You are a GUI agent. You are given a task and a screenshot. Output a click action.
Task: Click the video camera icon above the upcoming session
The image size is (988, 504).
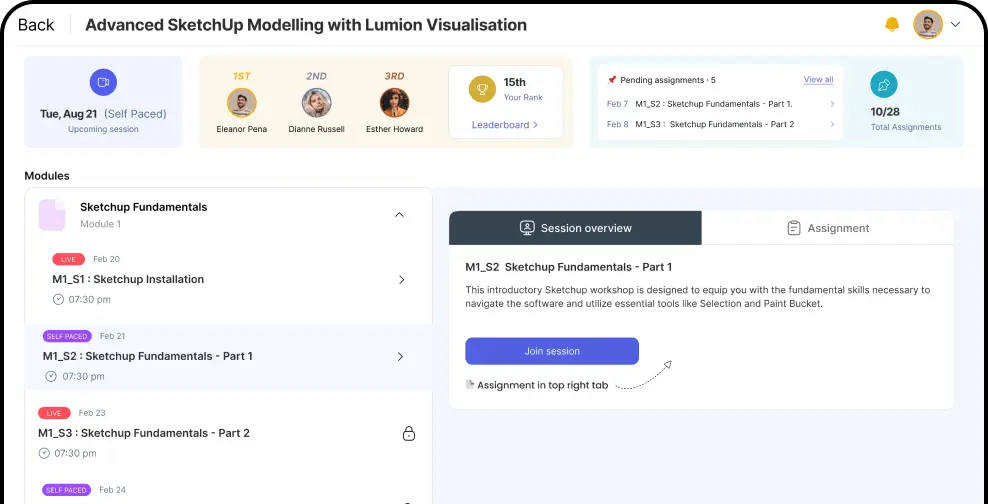[103, 83]
